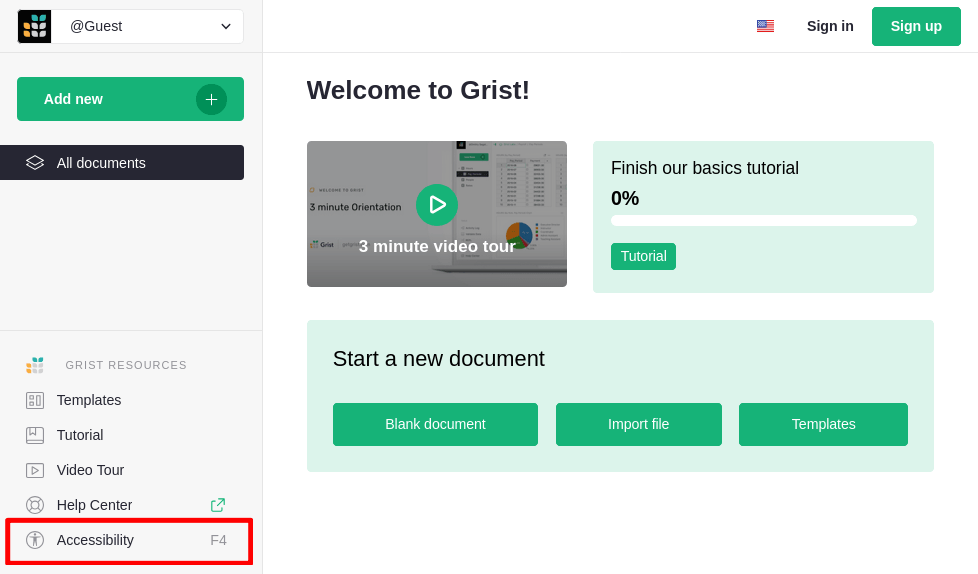Click the Finish our basics tutorial title

coord(705,168)
